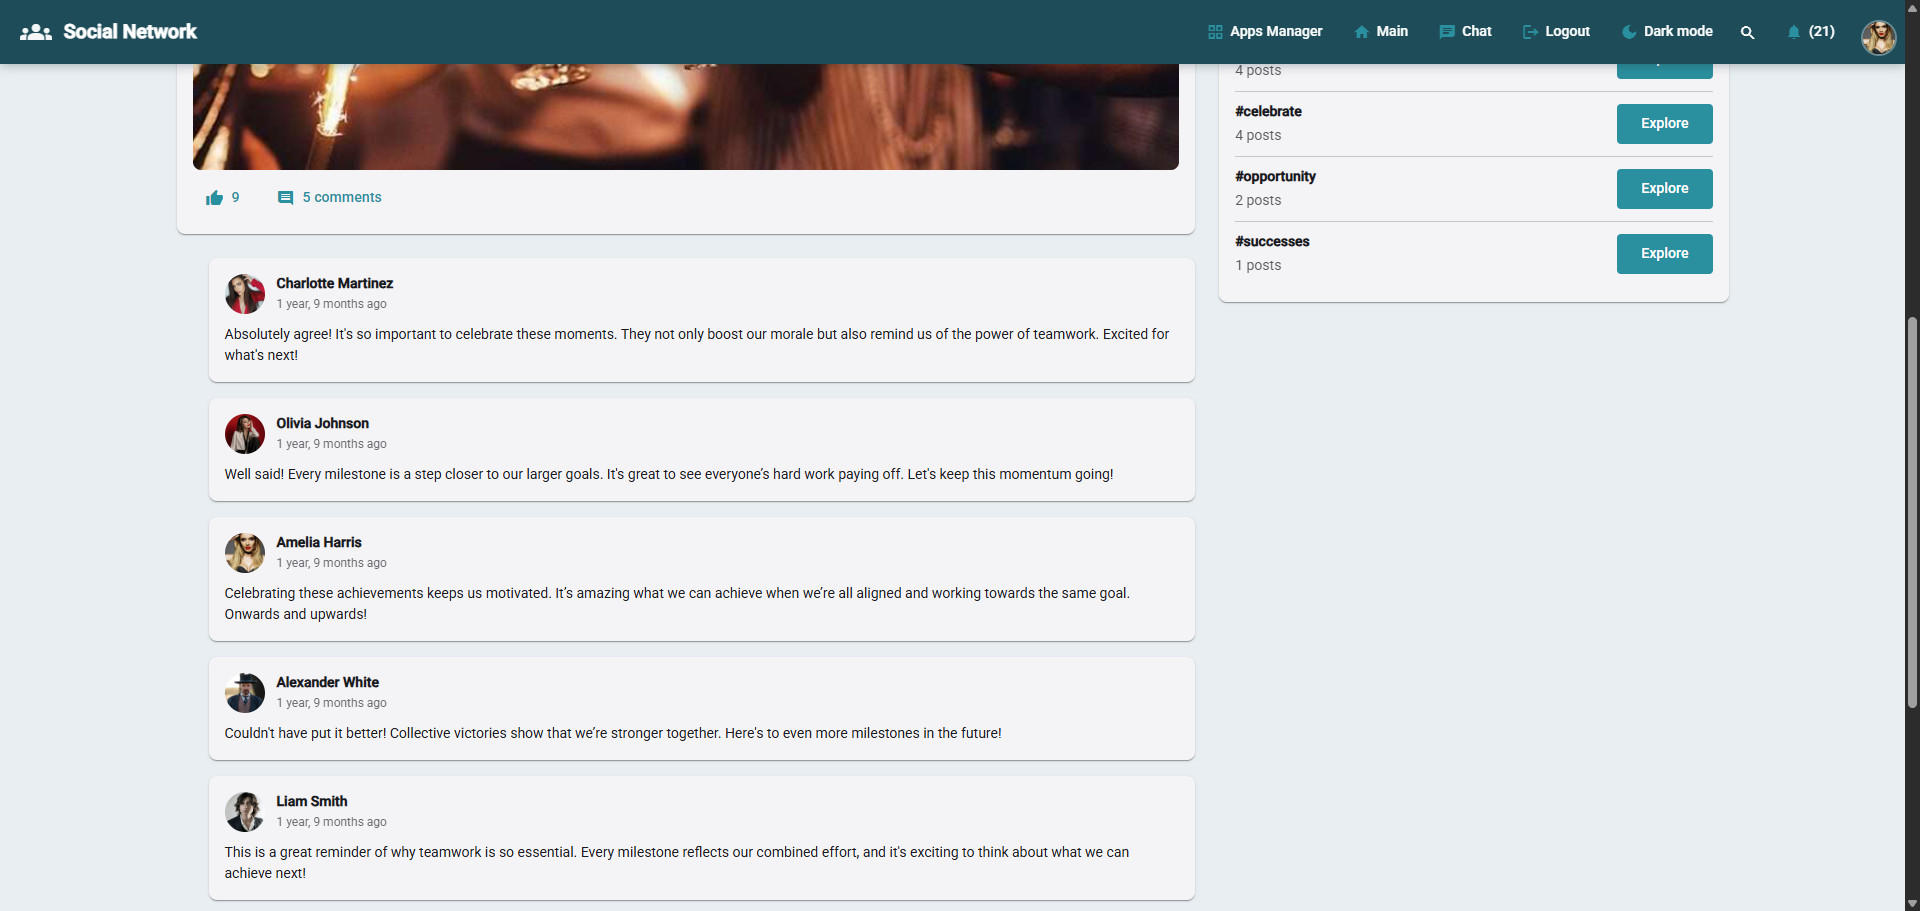Open the Apps Manager menu item

point(1265,32)
